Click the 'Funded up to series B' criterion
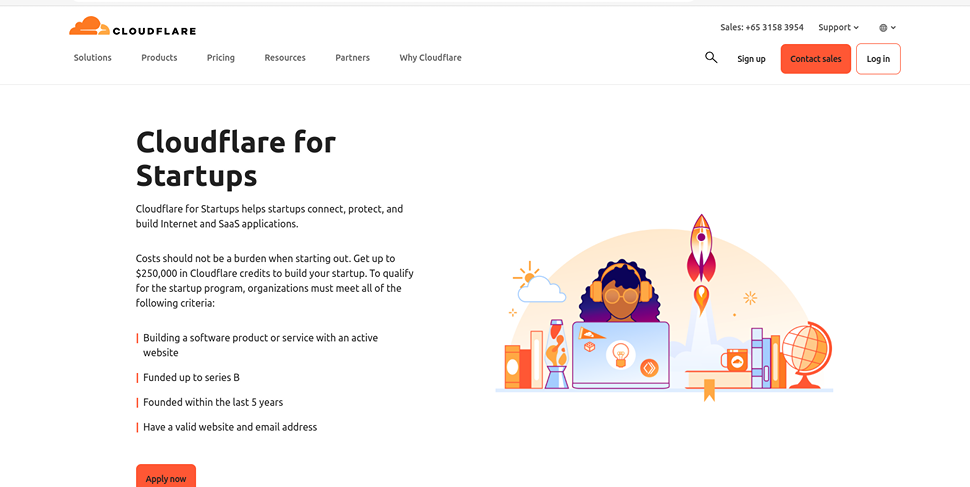This screenshot has height=487, width=970. (191, 377)
